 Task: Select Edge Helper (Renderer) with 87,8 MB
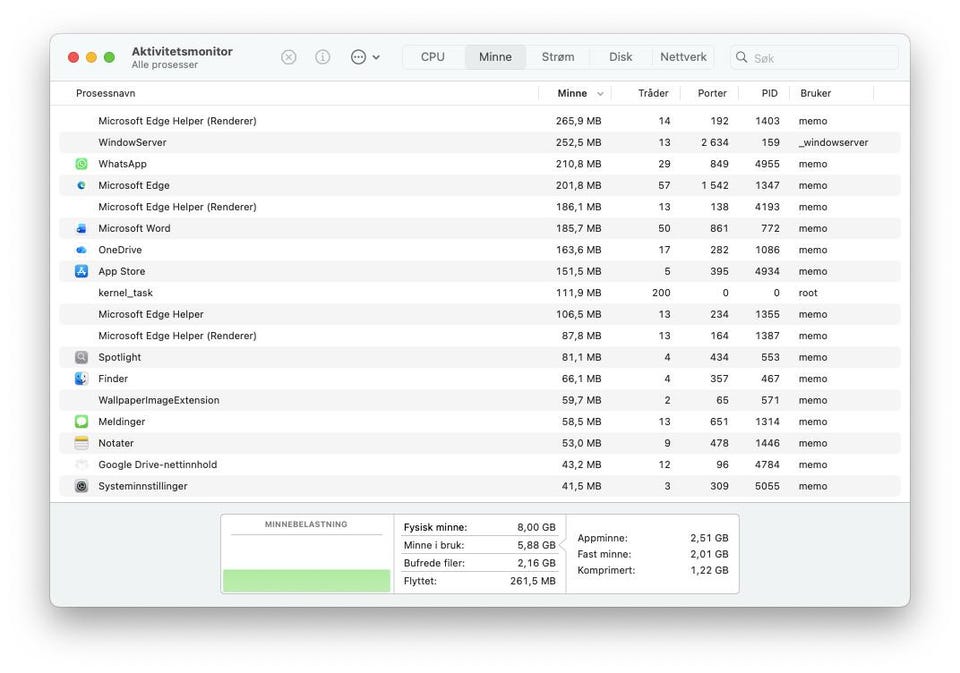[x=480, y=336]
